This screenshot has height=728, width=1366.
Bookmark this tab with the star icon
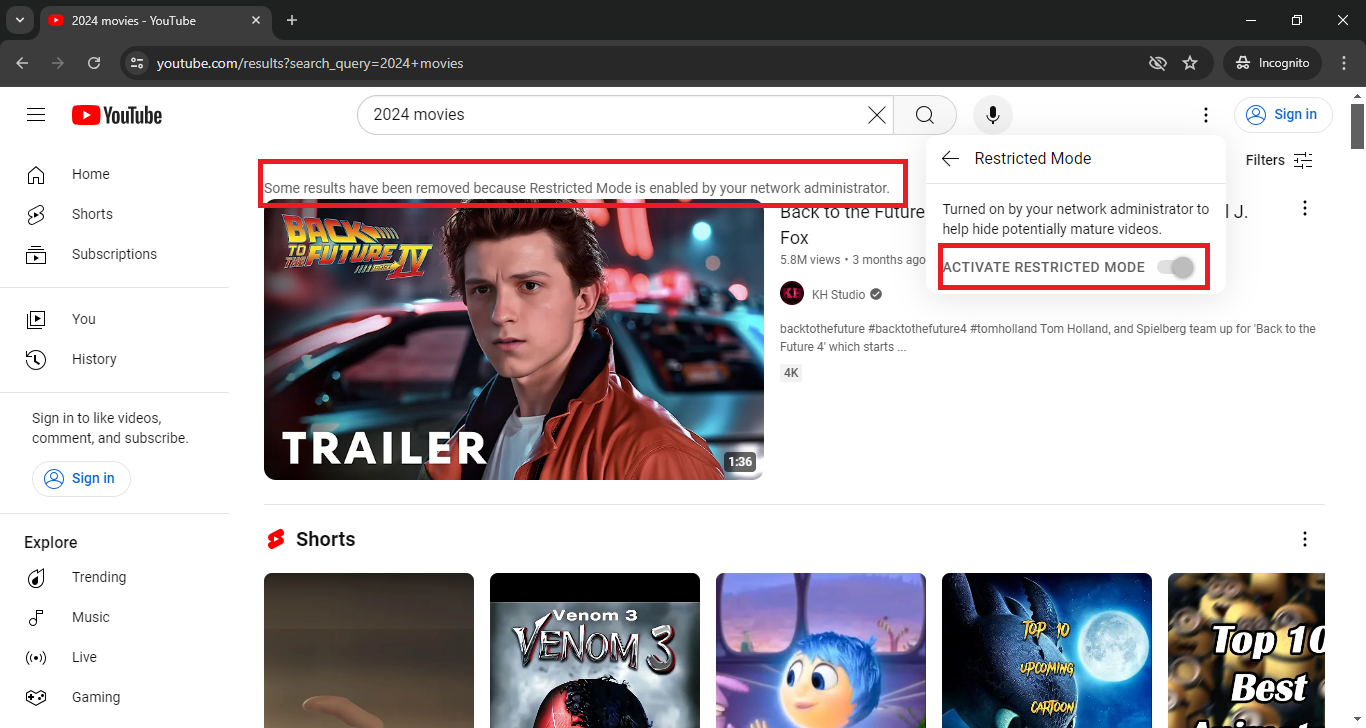click(1190, 63)
